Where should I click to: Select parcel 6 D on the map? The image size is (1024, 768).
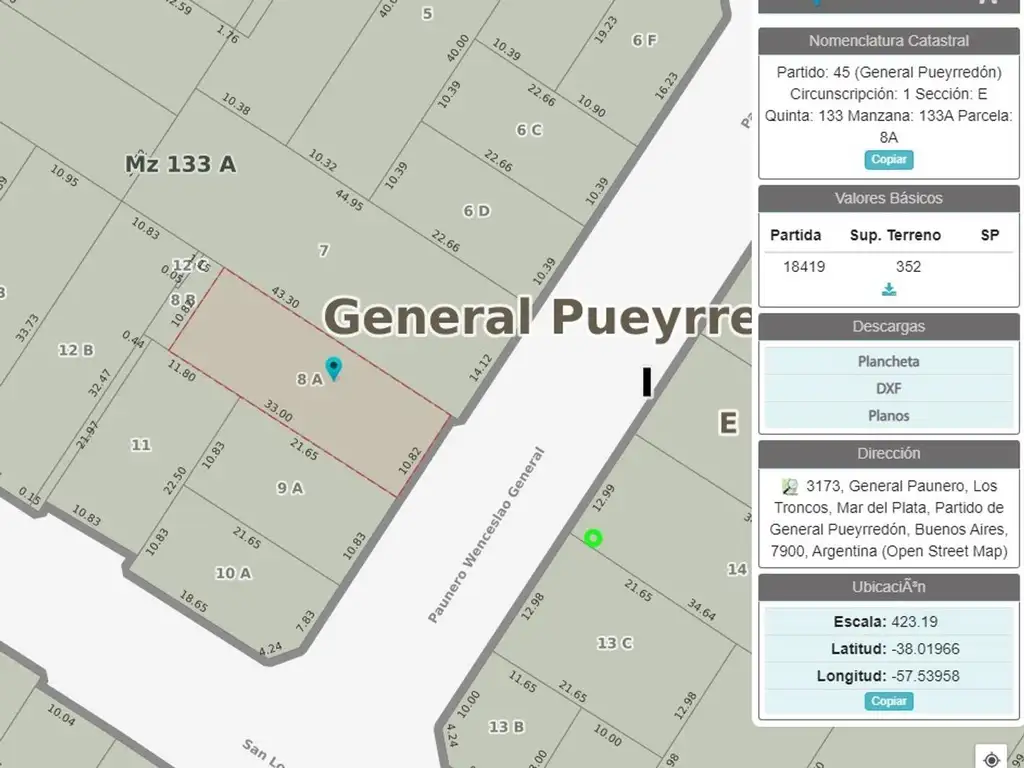(x=476, y=211)
